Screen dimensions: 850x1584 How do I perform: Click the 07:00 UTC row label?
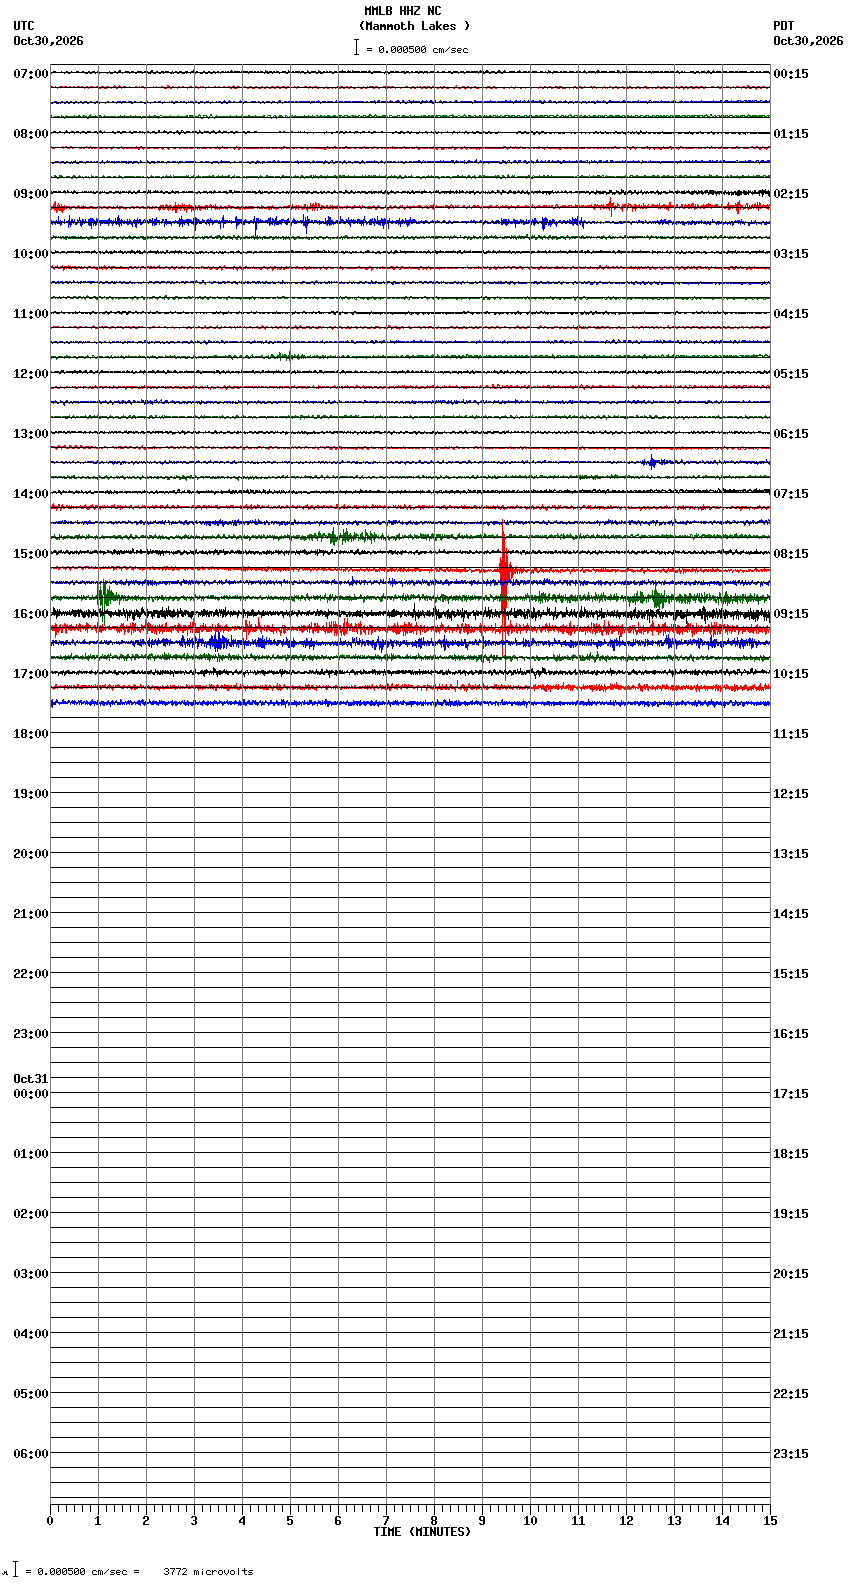(x=31, y=74)
